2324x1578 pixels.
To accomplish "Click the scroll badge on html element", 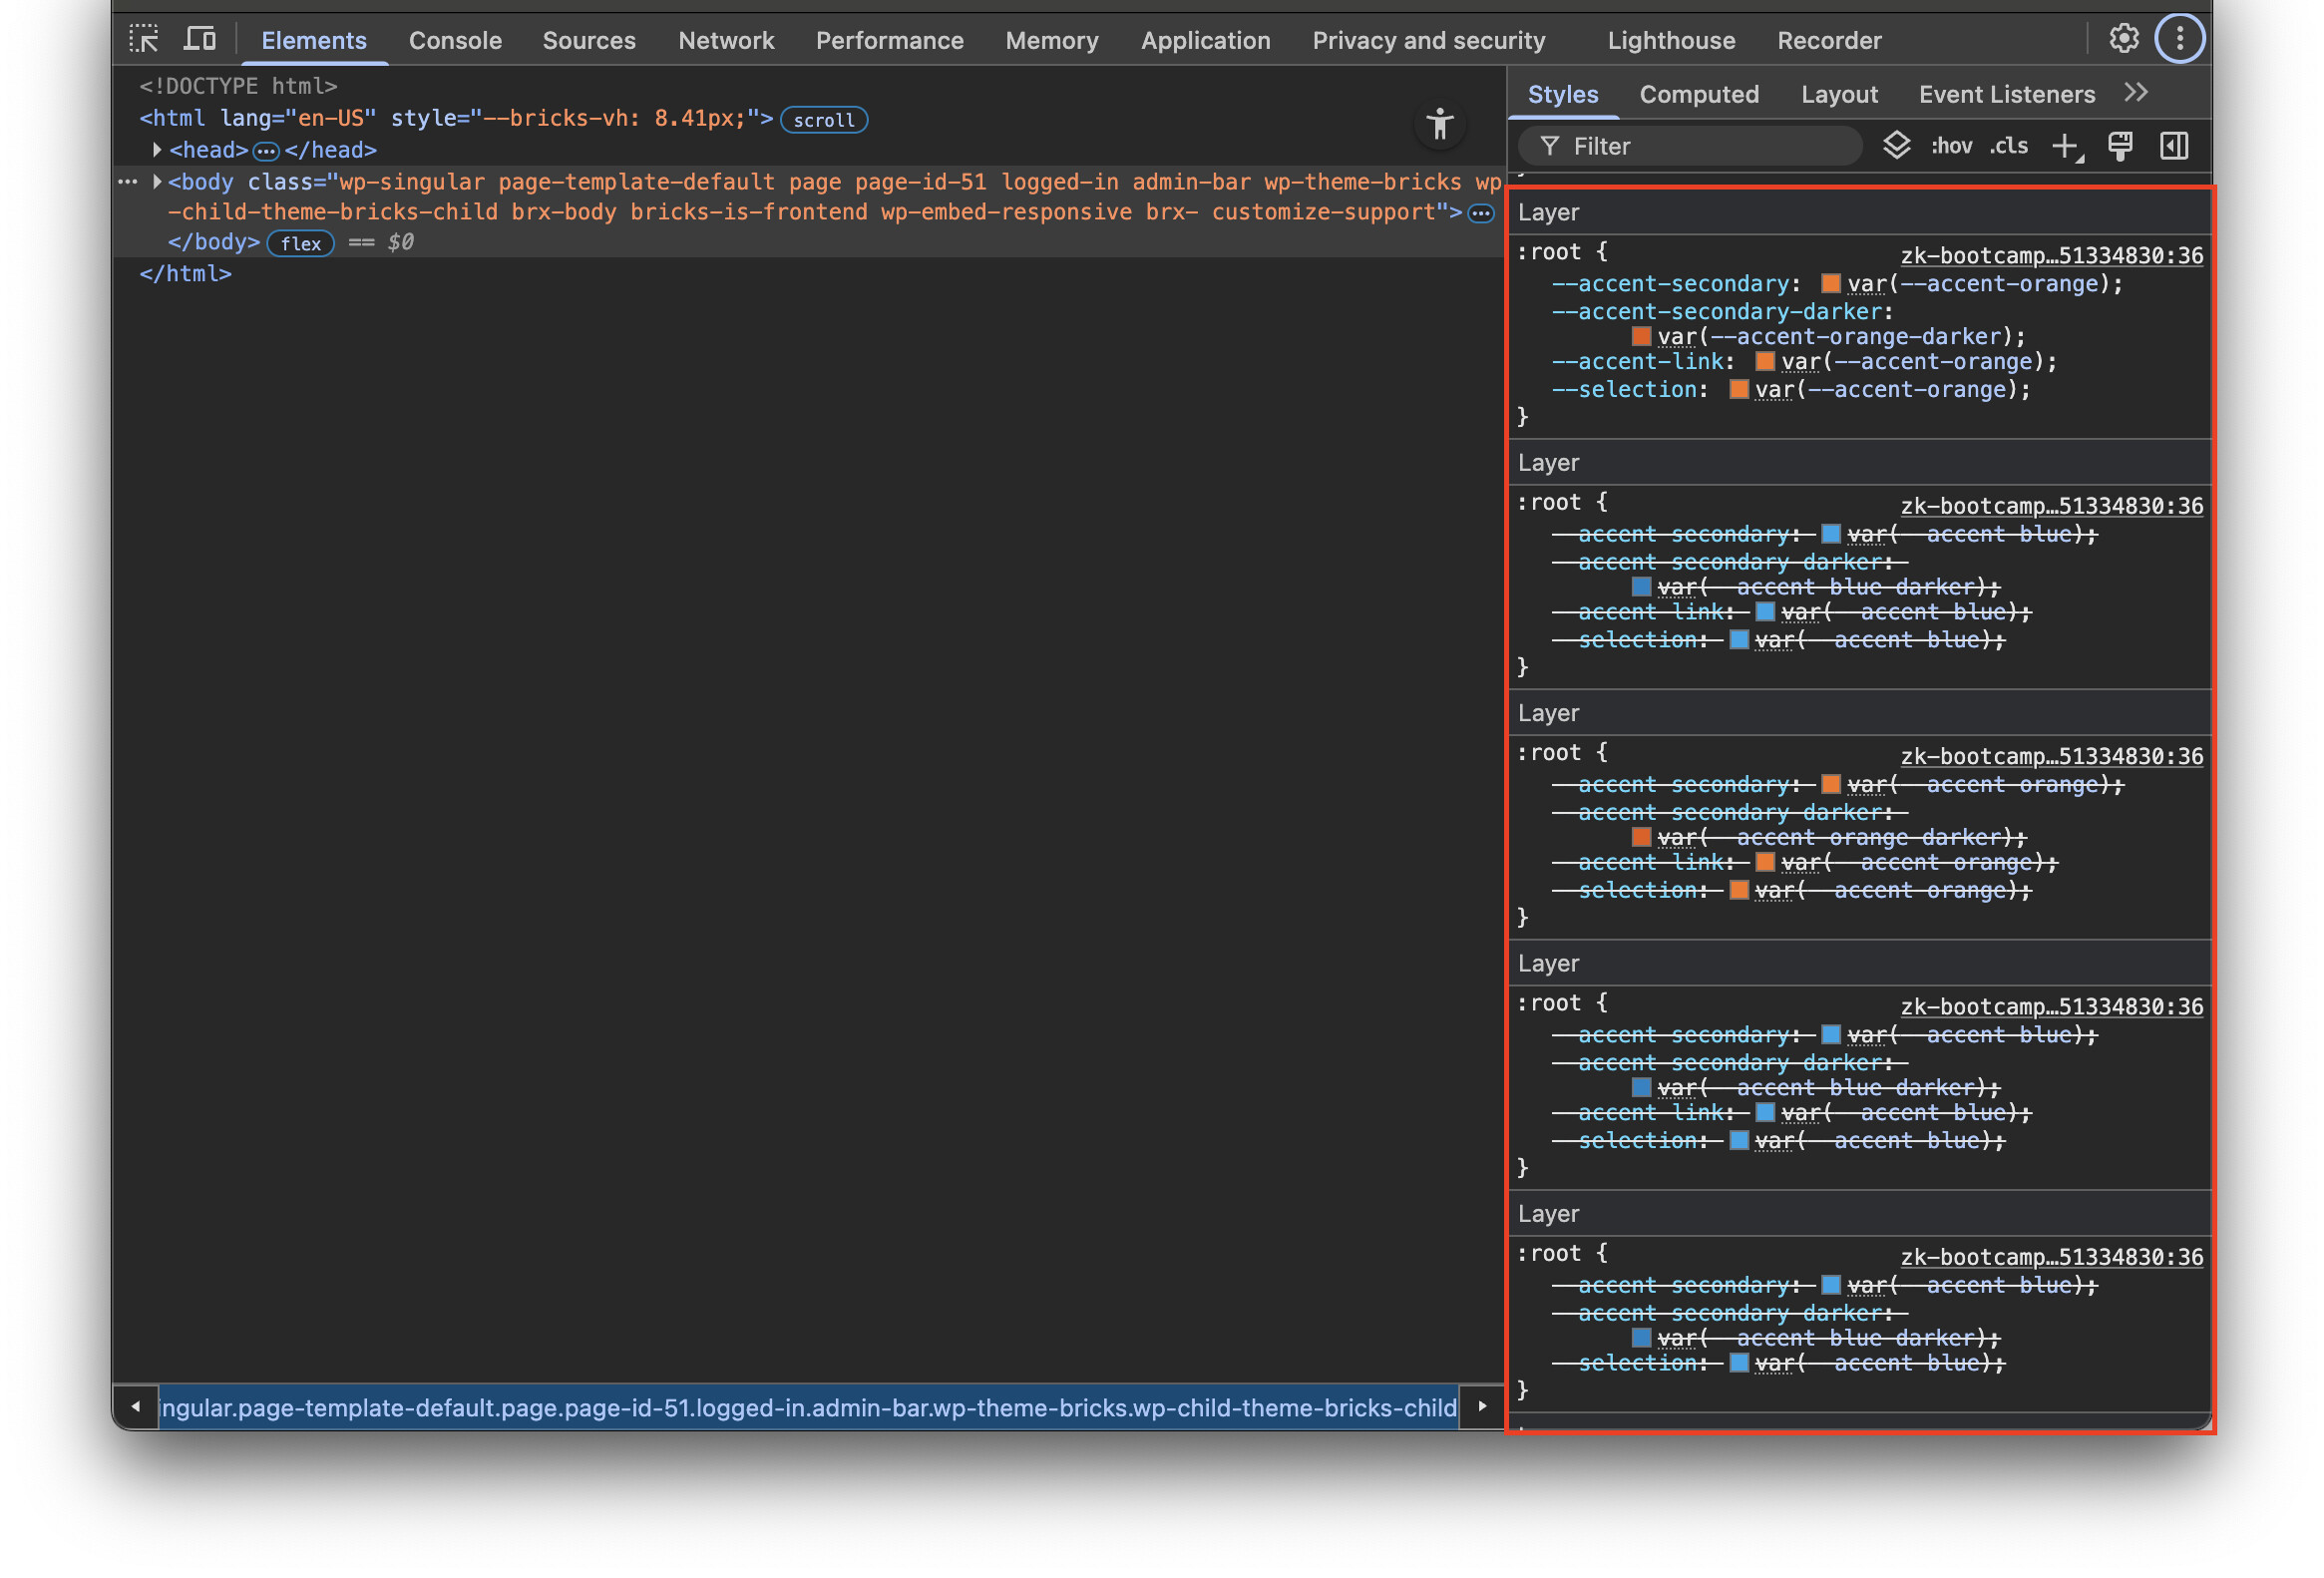I will 824,120.
